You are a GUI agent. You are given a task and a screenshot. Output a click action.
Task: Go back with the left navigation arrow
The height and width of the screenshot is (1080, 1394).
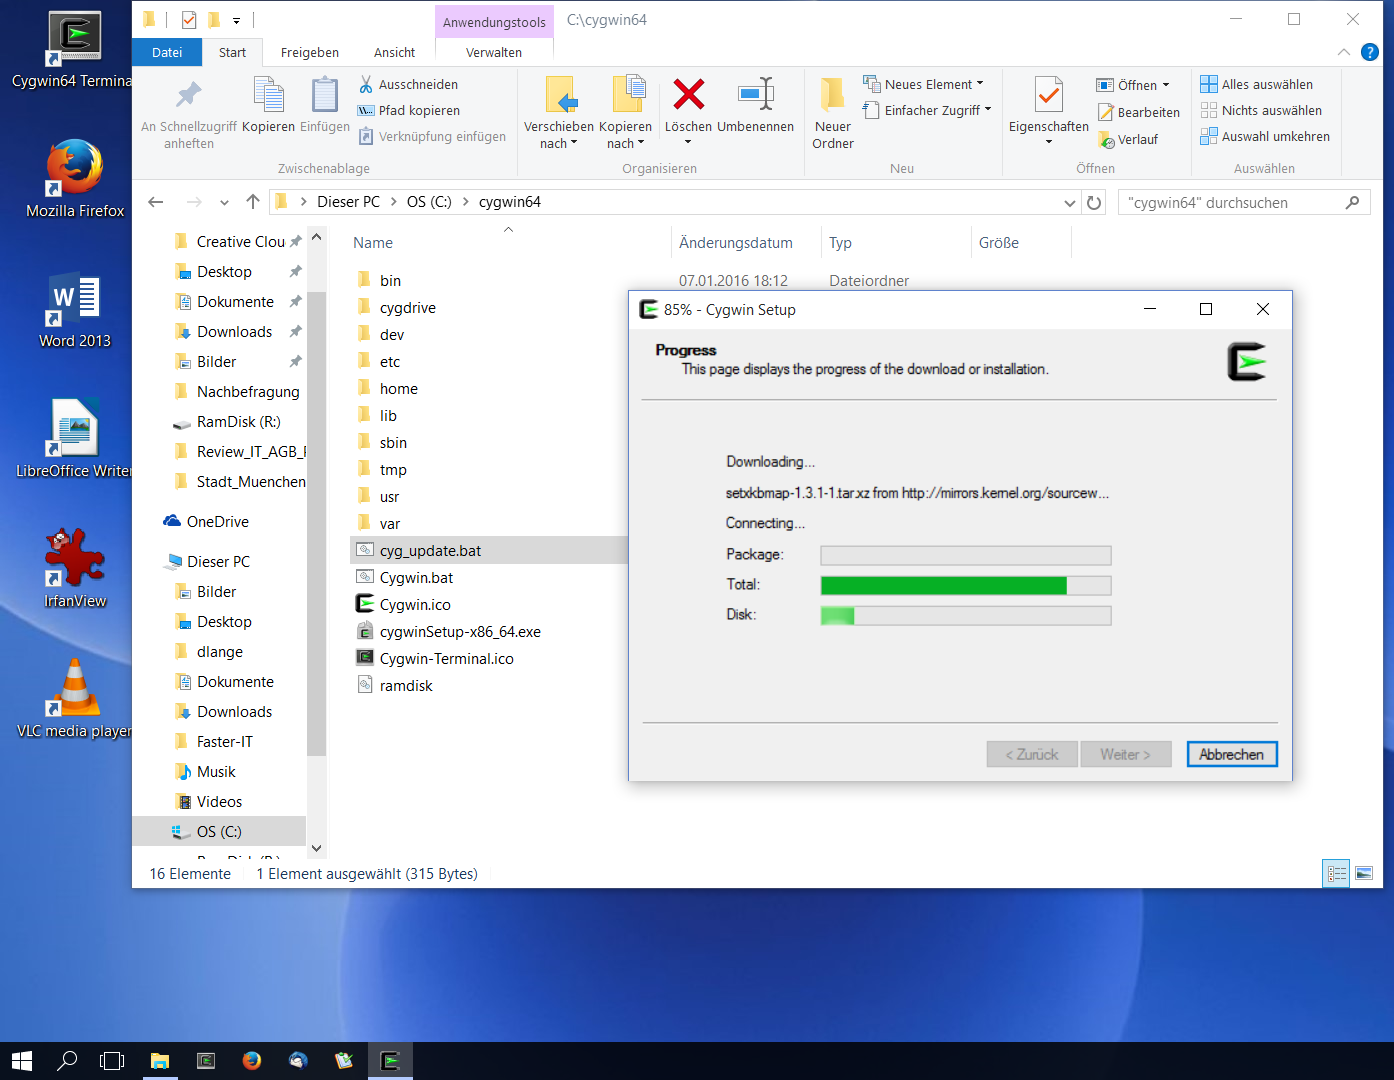point(156,202)
